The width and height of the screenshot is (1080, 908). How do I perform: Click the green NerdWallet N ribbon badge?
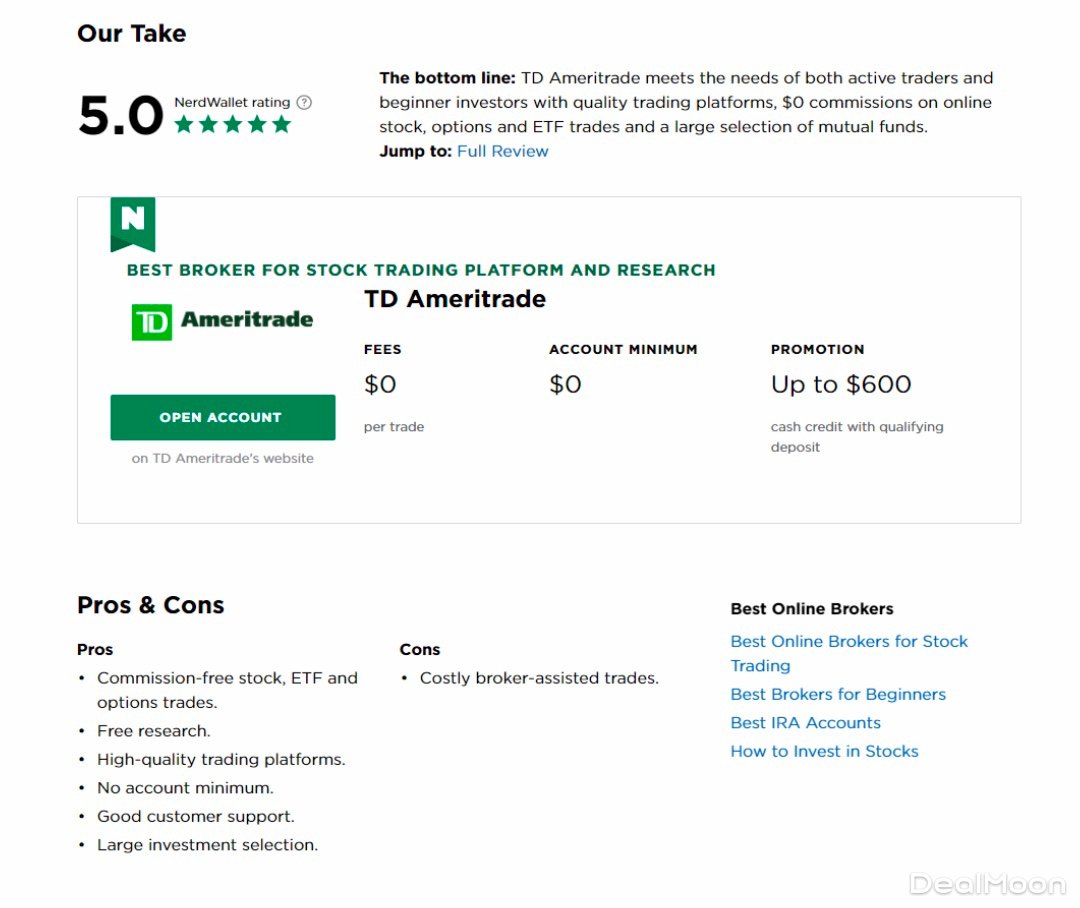[x=133, y=222]
